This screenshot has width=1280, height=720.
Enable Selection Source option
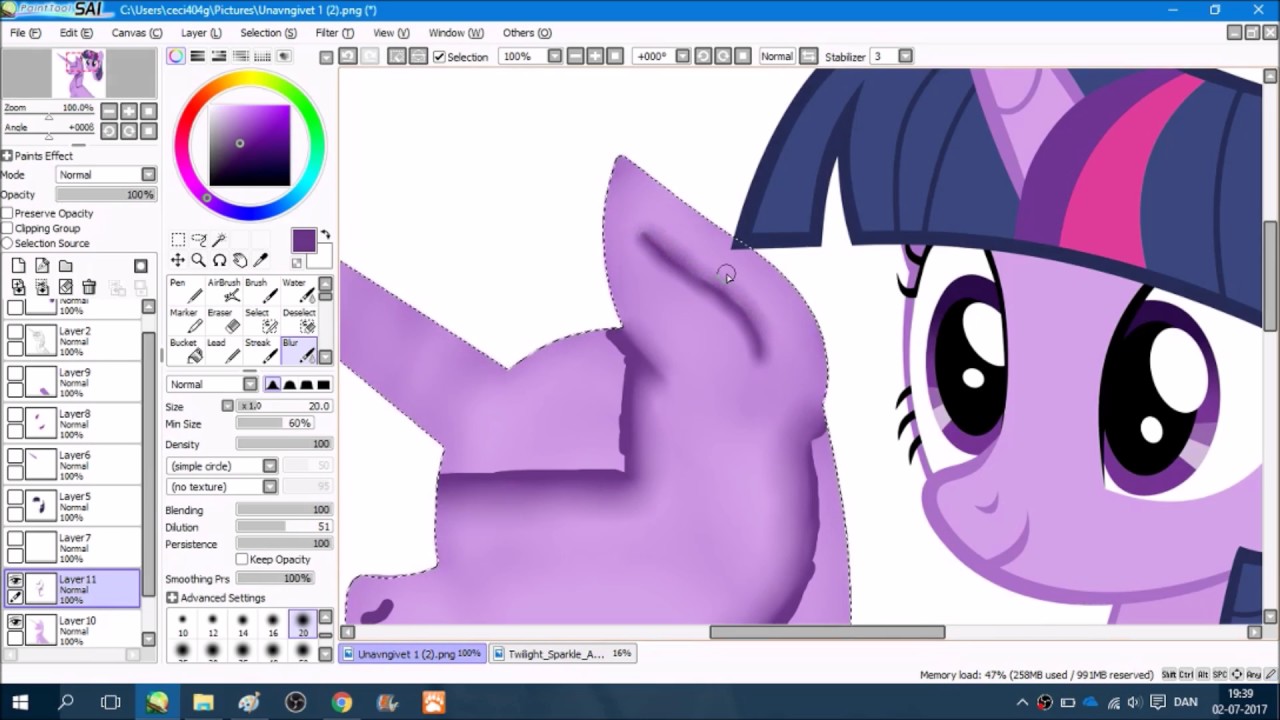7,243
